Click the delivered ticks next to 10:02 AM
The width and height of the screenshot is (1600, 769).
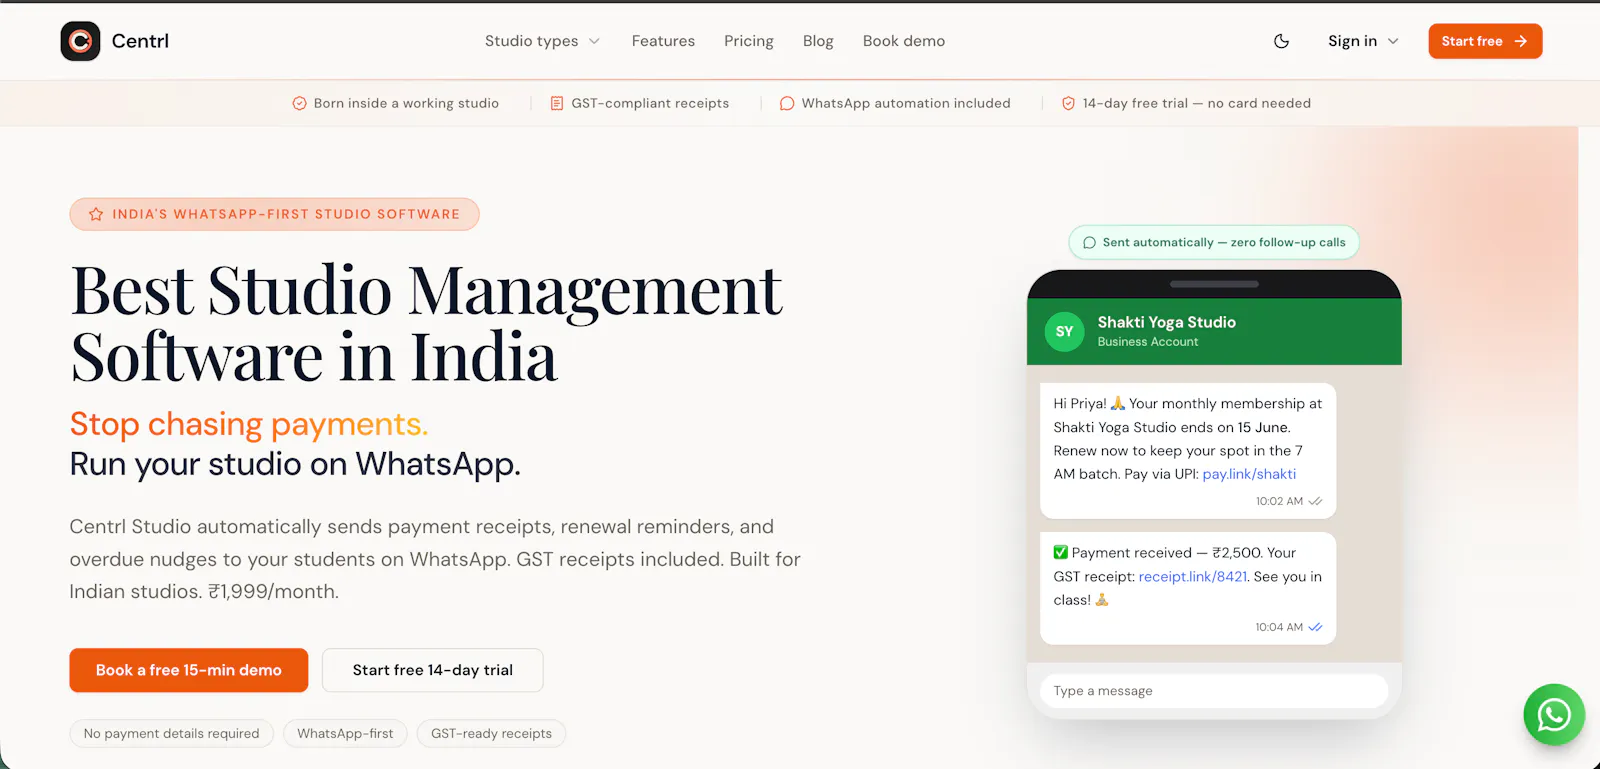tap(1315, 501)
